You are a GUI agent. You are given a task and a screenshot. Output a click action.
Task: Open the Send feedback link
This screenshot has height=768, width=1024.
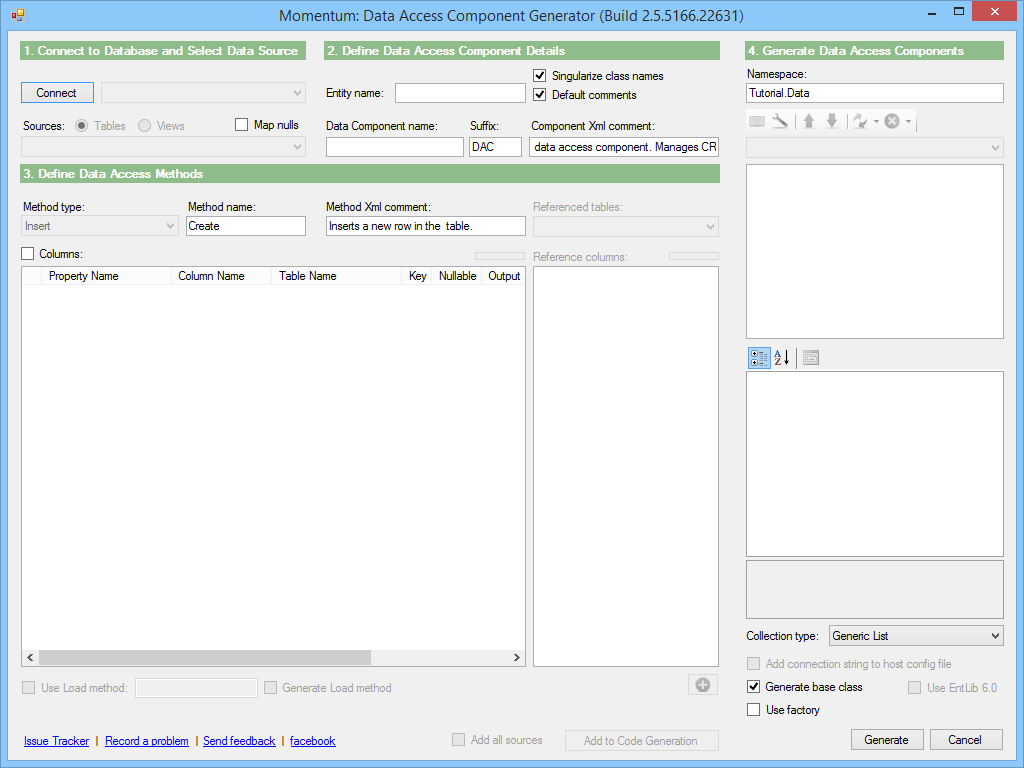coord(239,741)
